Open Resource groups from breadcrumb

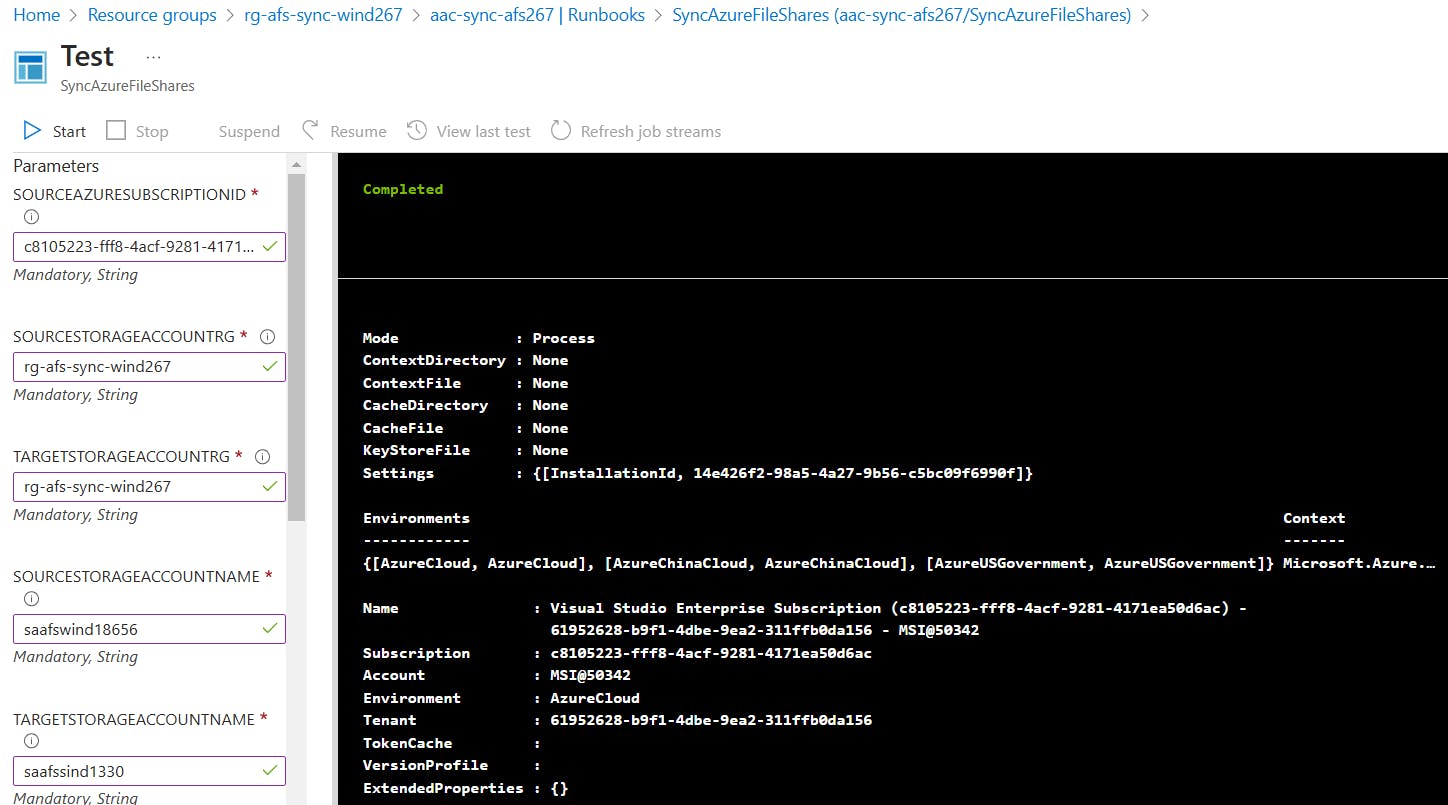tap(151, 14)
